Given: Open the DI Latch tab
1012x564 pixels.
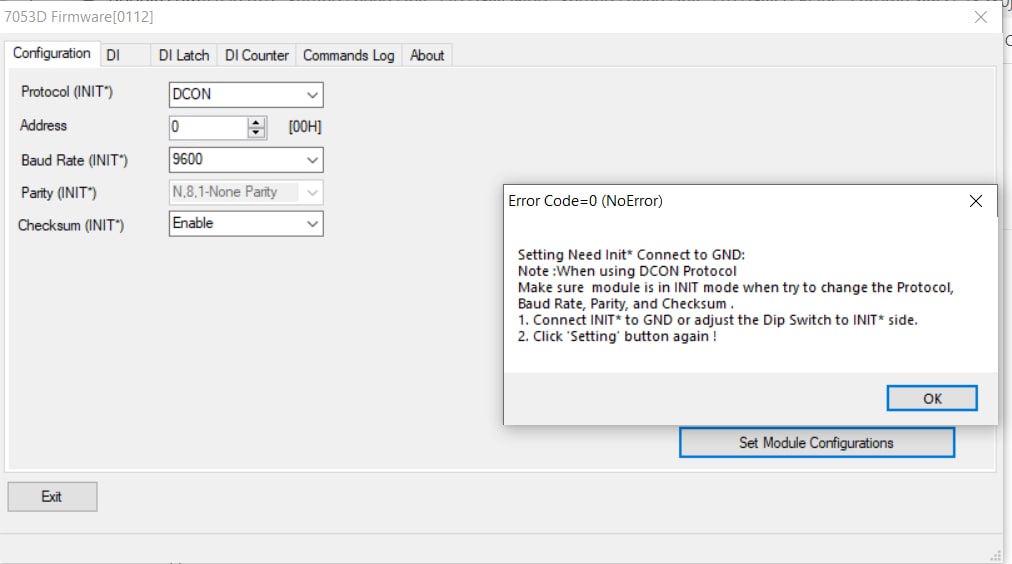Looking at the screenshot, I should [184, 55].
